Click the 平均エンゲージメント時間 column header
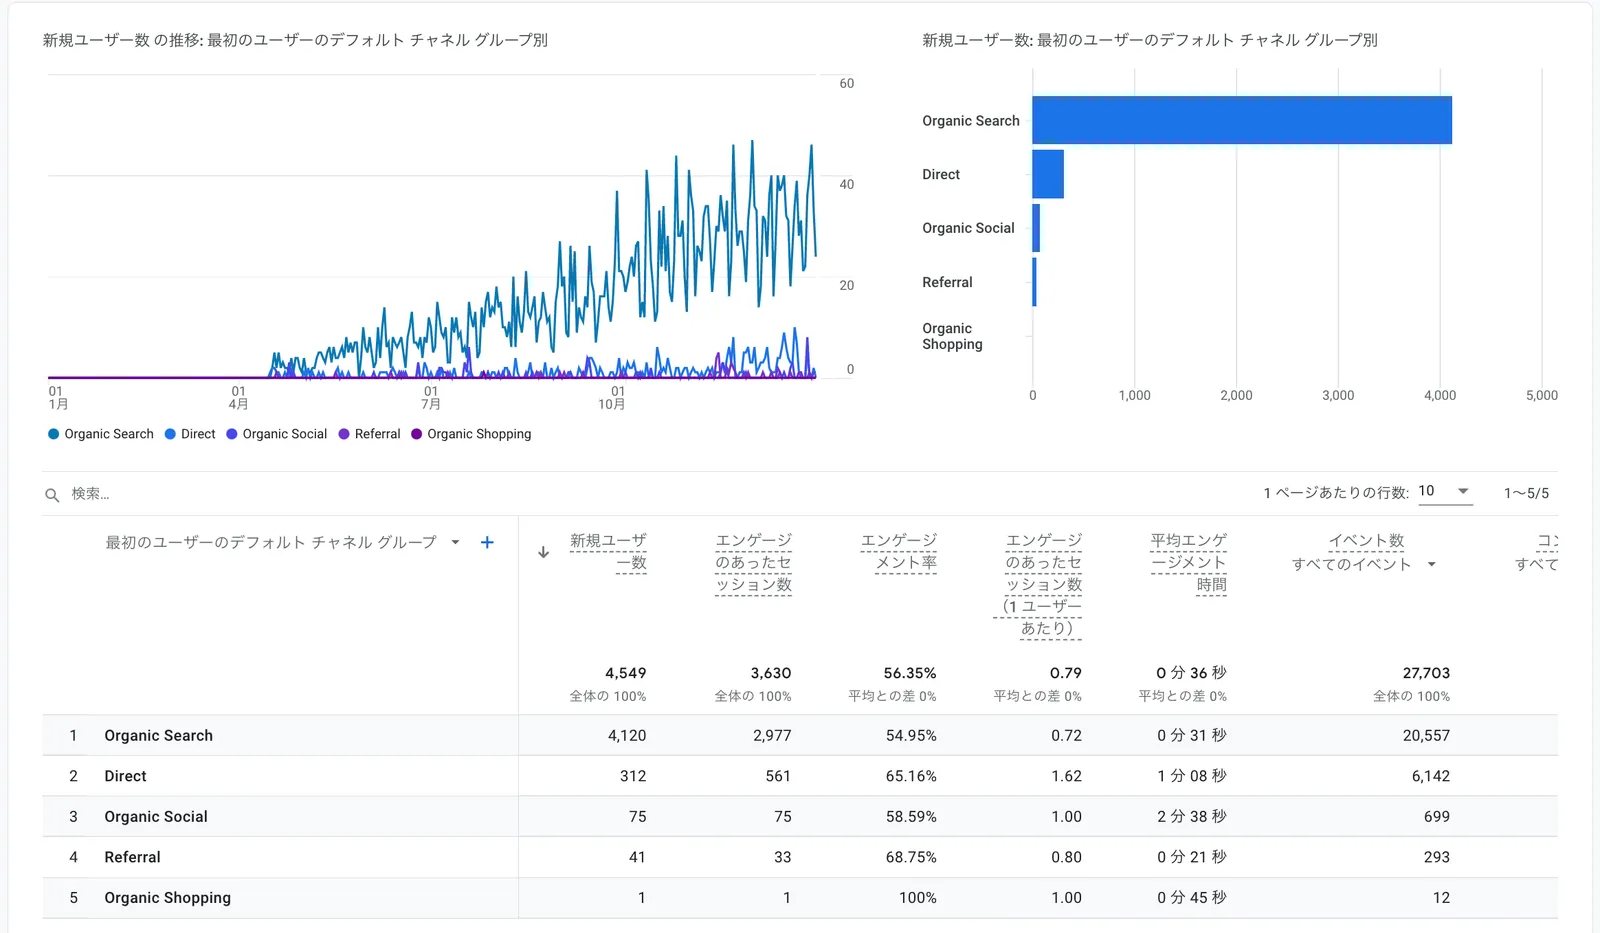1600x933 pixels. tap(1188, 562)
